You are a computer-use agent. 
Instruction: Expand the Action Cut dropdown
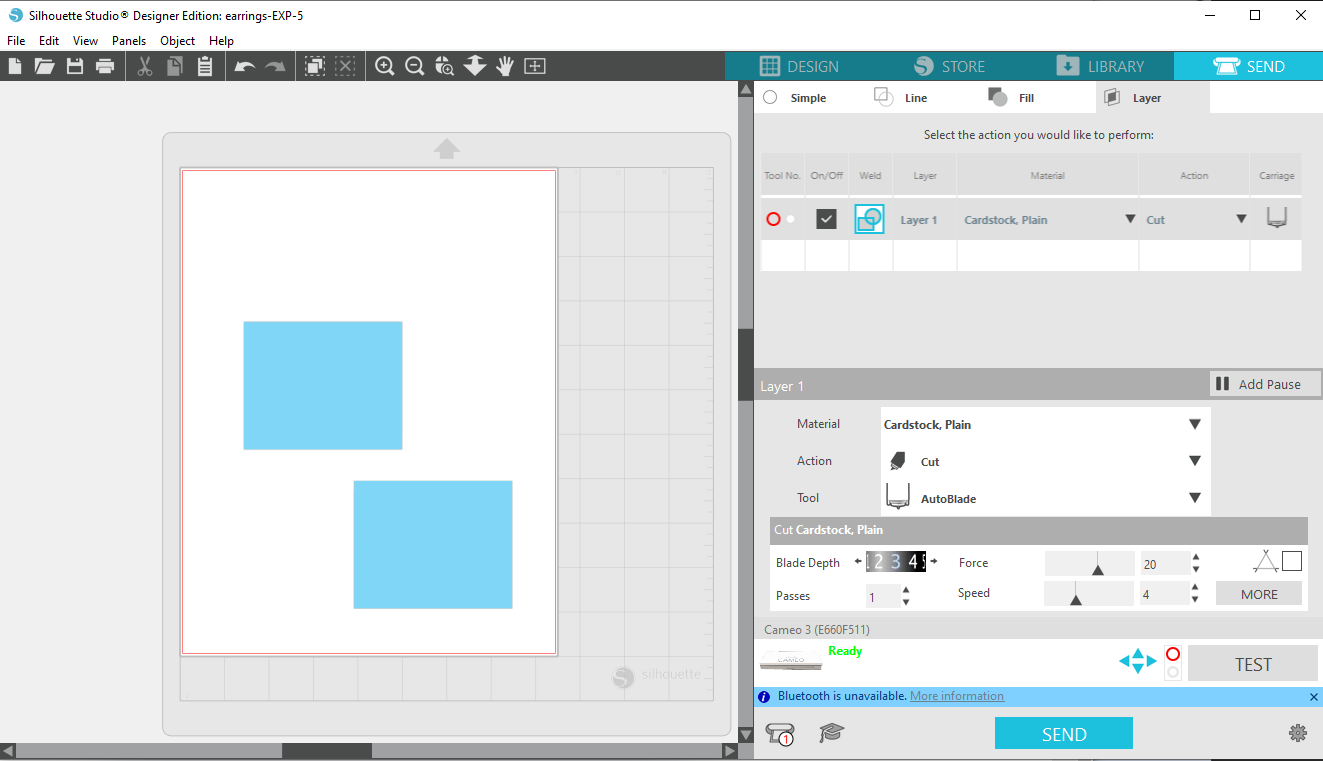pos(1194,461)
